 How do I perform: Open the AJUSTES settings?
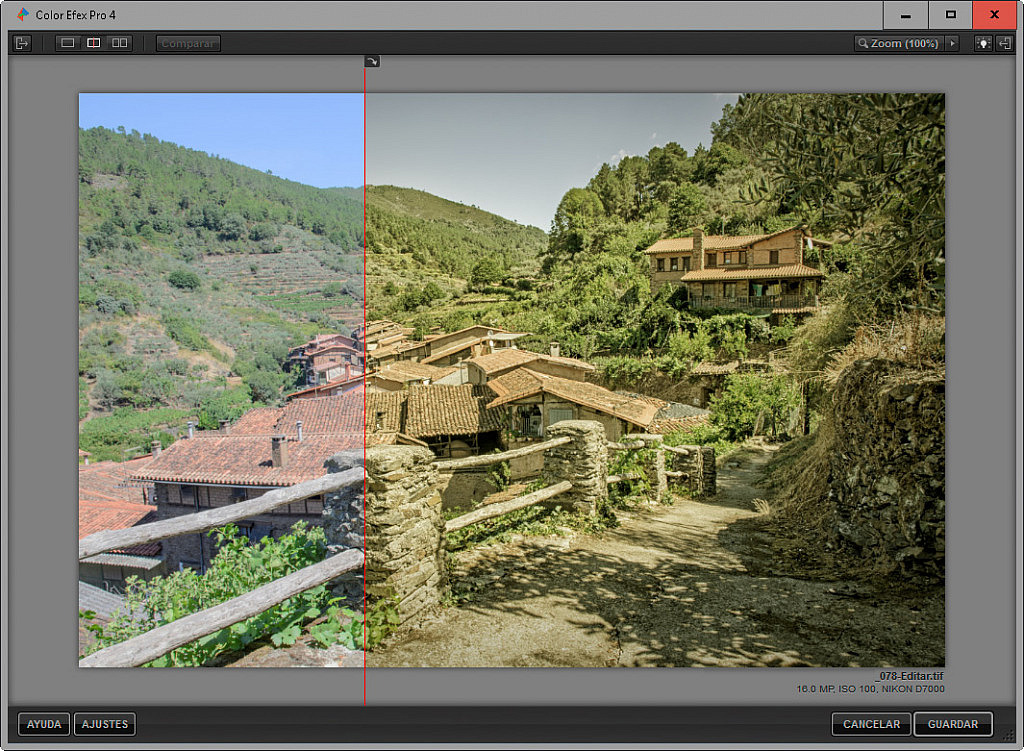coord(104,724)
